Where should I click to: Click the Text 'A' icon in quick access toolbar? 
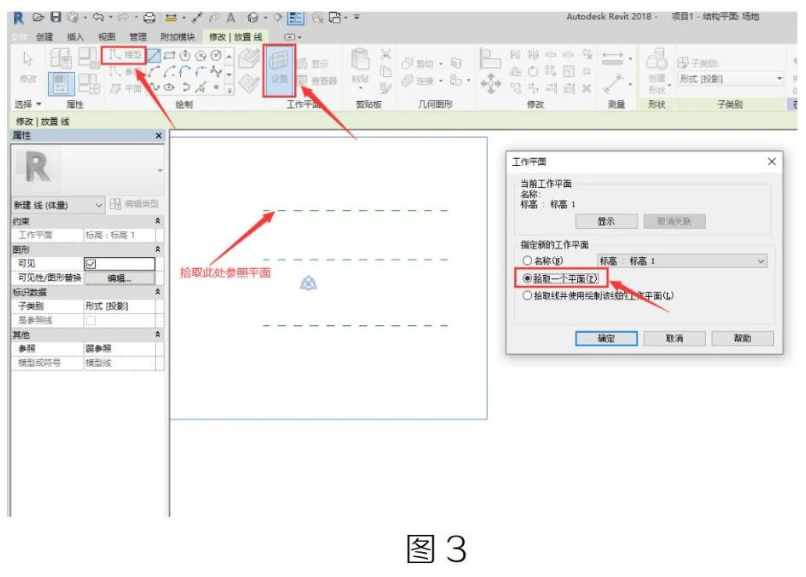[x=231, y=18]
